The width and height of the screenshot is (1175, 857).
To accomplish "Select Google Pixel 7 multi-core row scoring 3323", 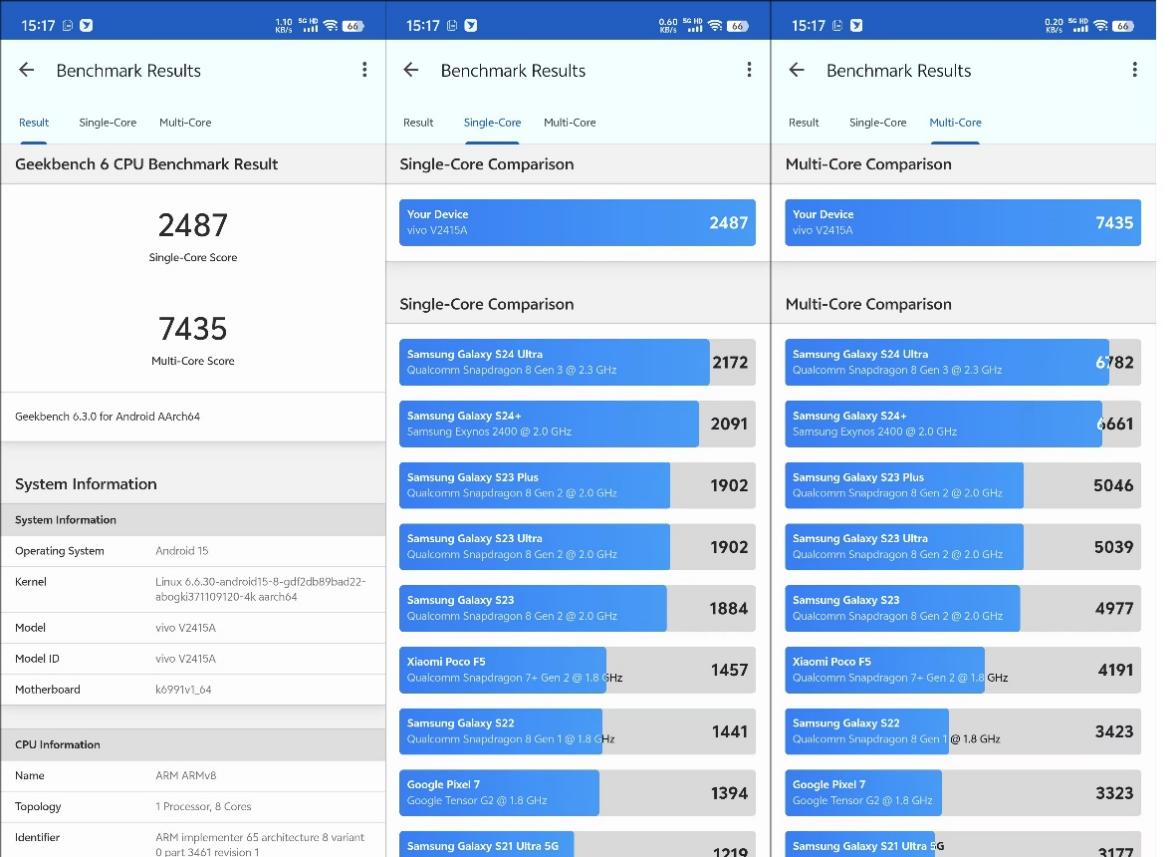I will (x=963, y=793).
